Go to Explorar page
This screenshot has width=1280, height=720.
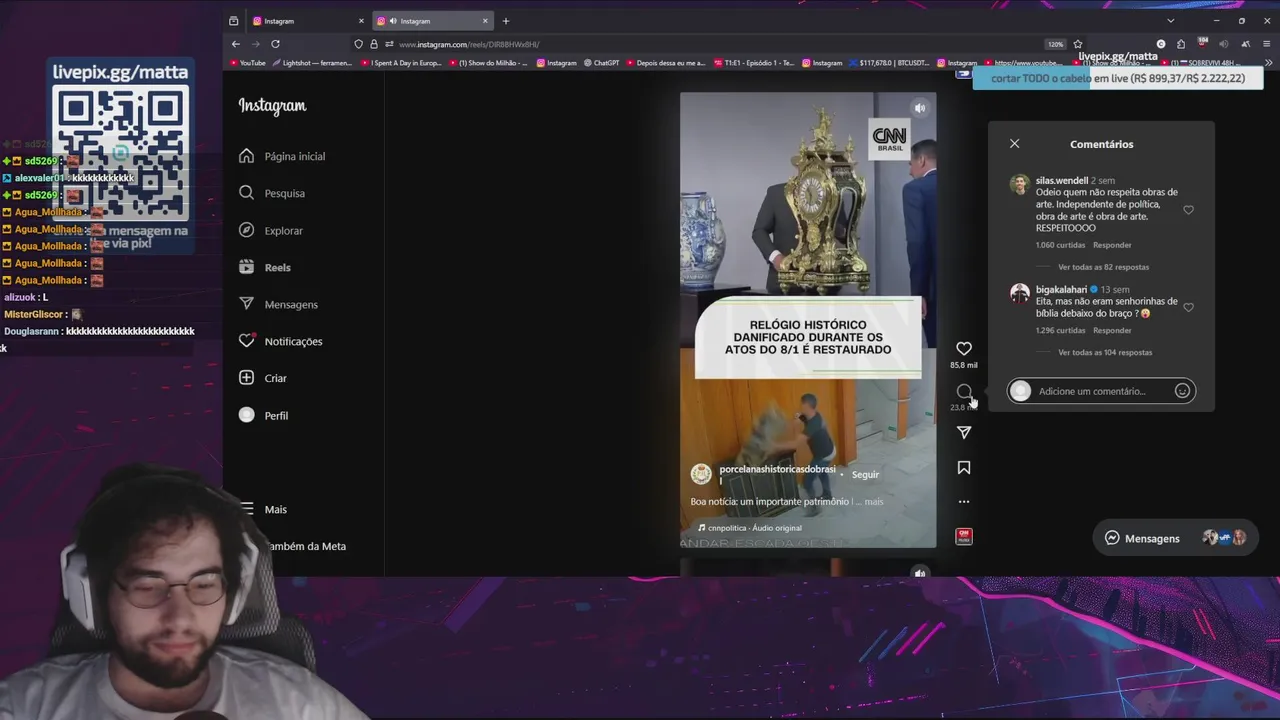[x=272, y=230]
